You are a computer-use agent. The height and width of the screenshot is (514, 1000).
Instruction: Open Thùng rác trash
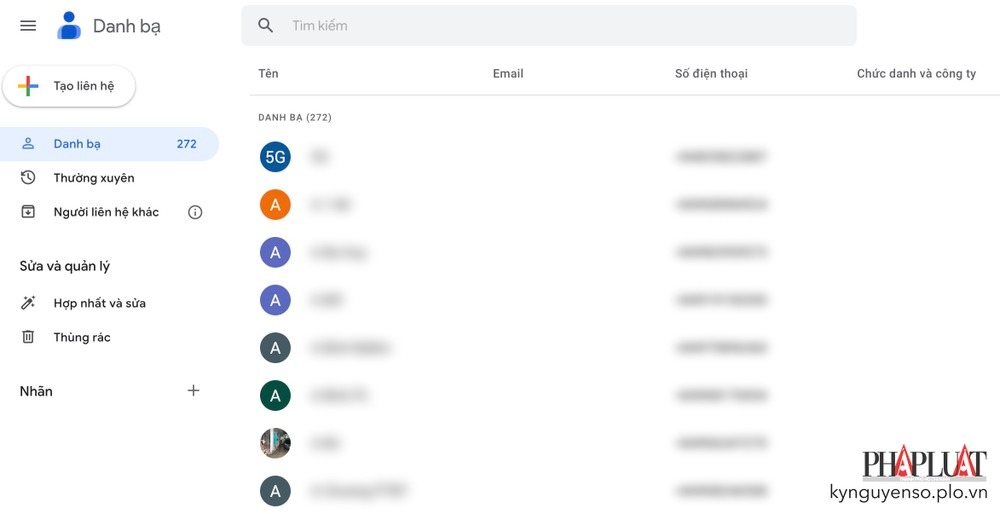(x=82, y=337)
